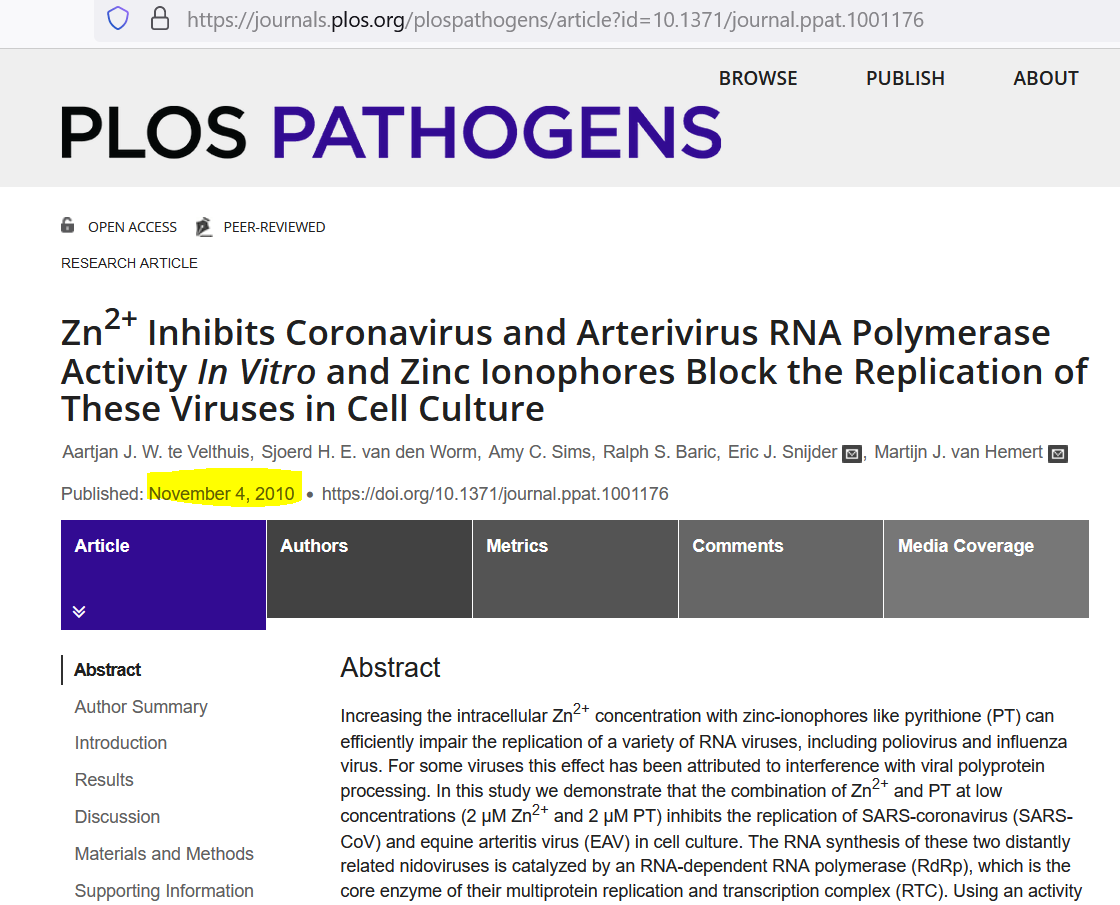Screen dimensions: 1120x905
Task: Open the Media Coverage tab
Action: [x=965, y=546]
